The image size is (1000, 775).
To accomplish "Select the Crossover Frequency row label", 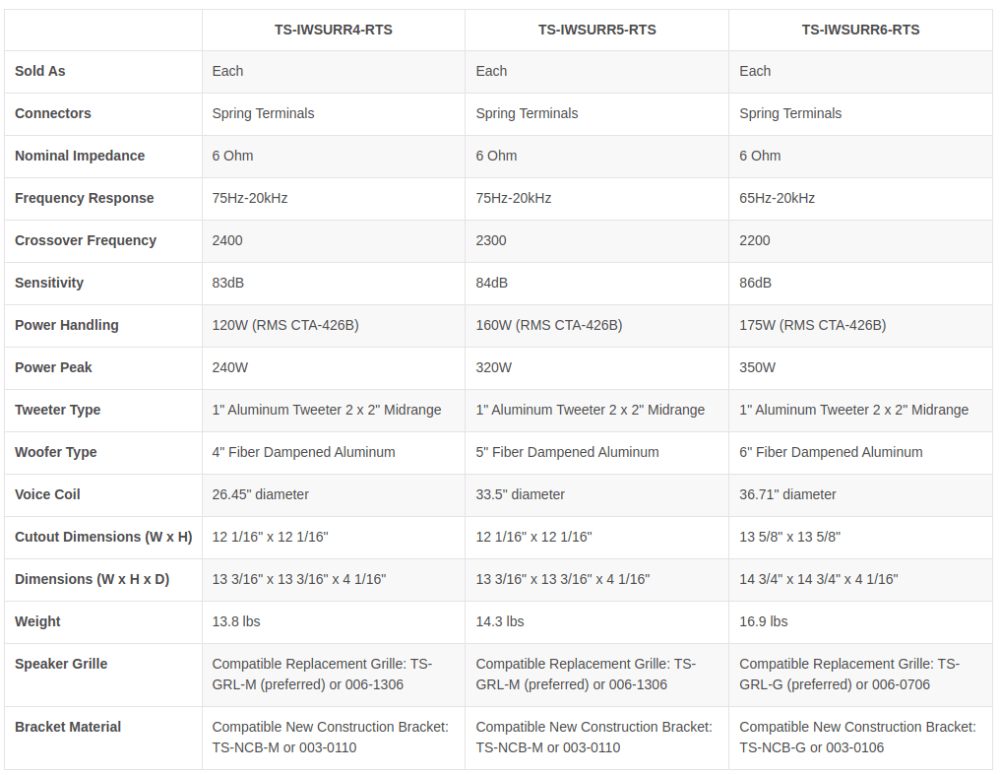I will point(85,240).
